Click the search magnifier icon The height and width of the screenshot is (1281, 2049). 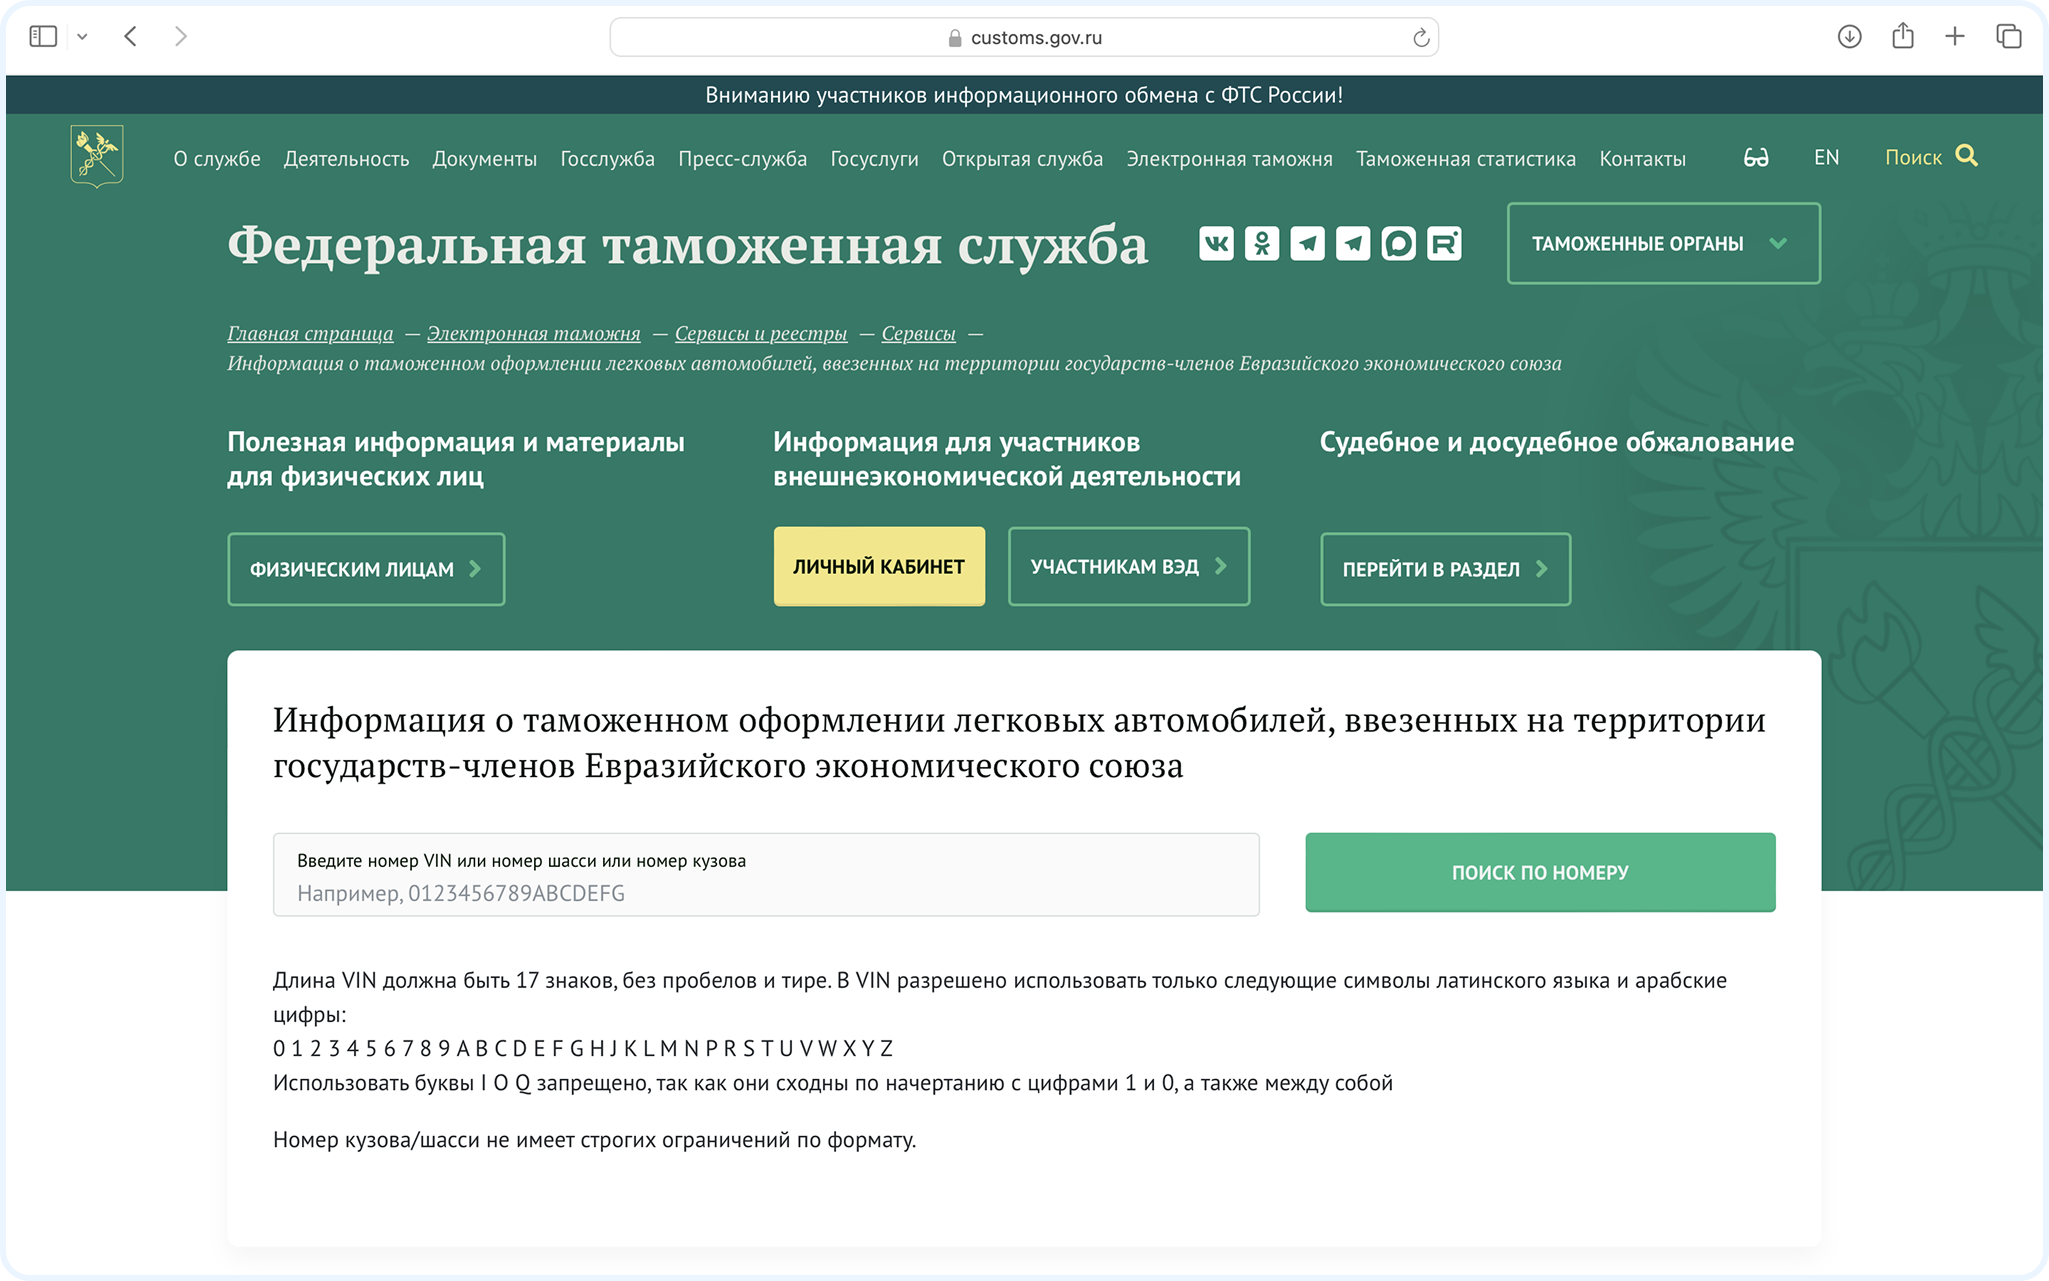(x=1966, y=156)
